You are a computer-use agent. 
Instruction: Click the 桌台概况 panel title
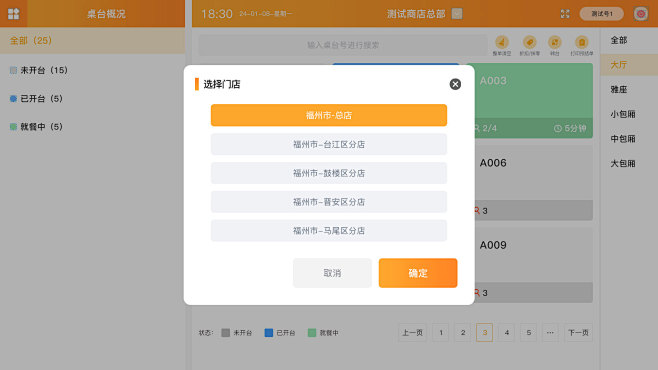click(106, 14)
